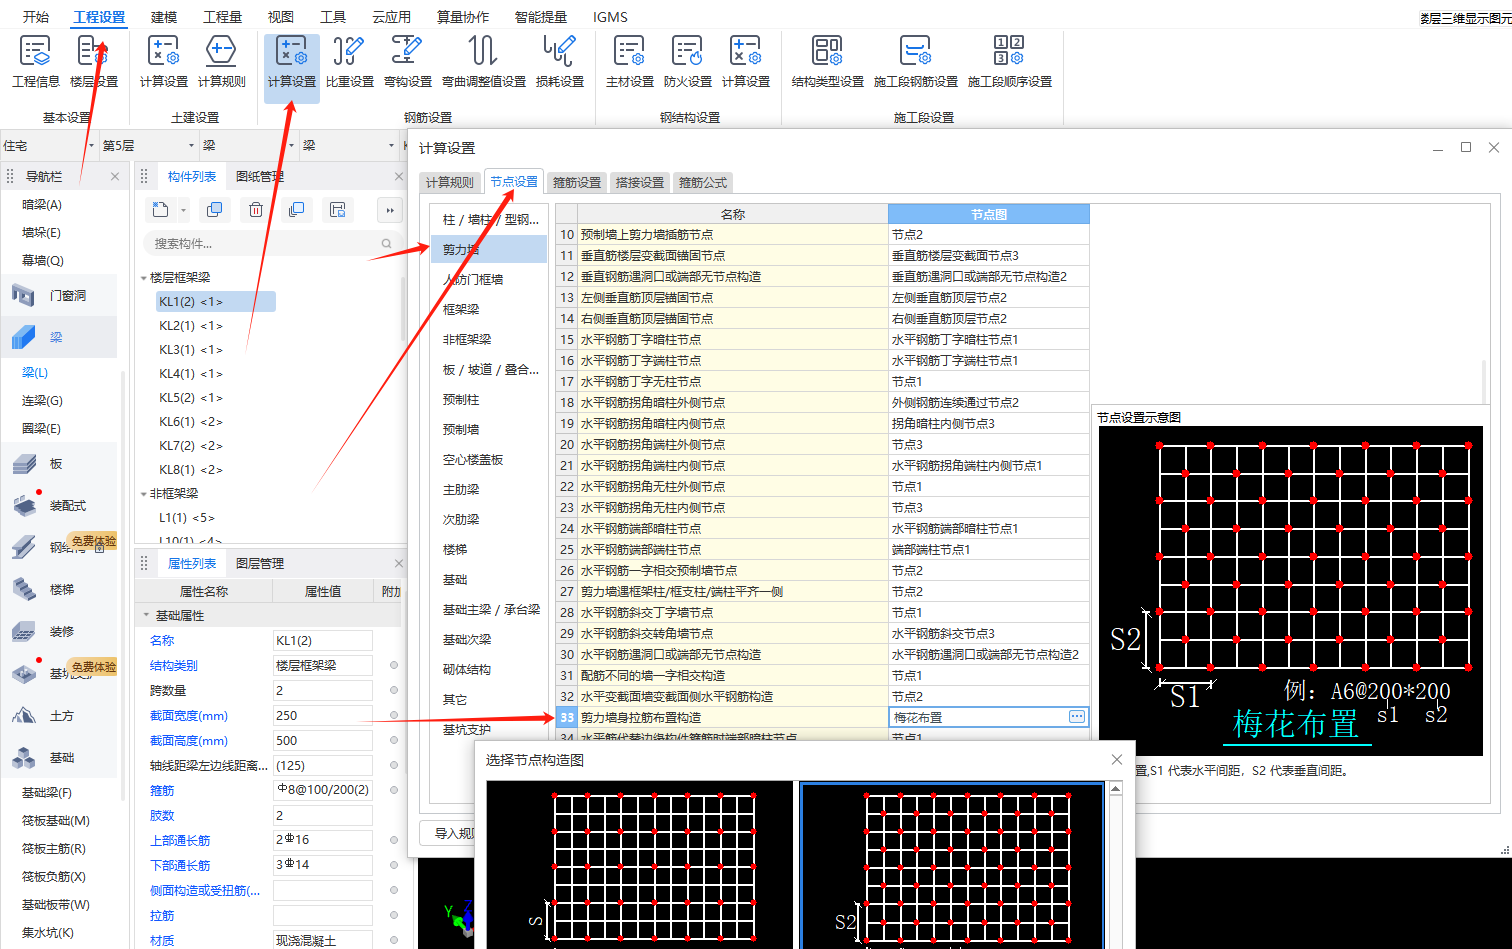The height and width of the screenshot is (949, 1512).
Task: Click 箍筋 value field
Action: (x=322, y=790)
